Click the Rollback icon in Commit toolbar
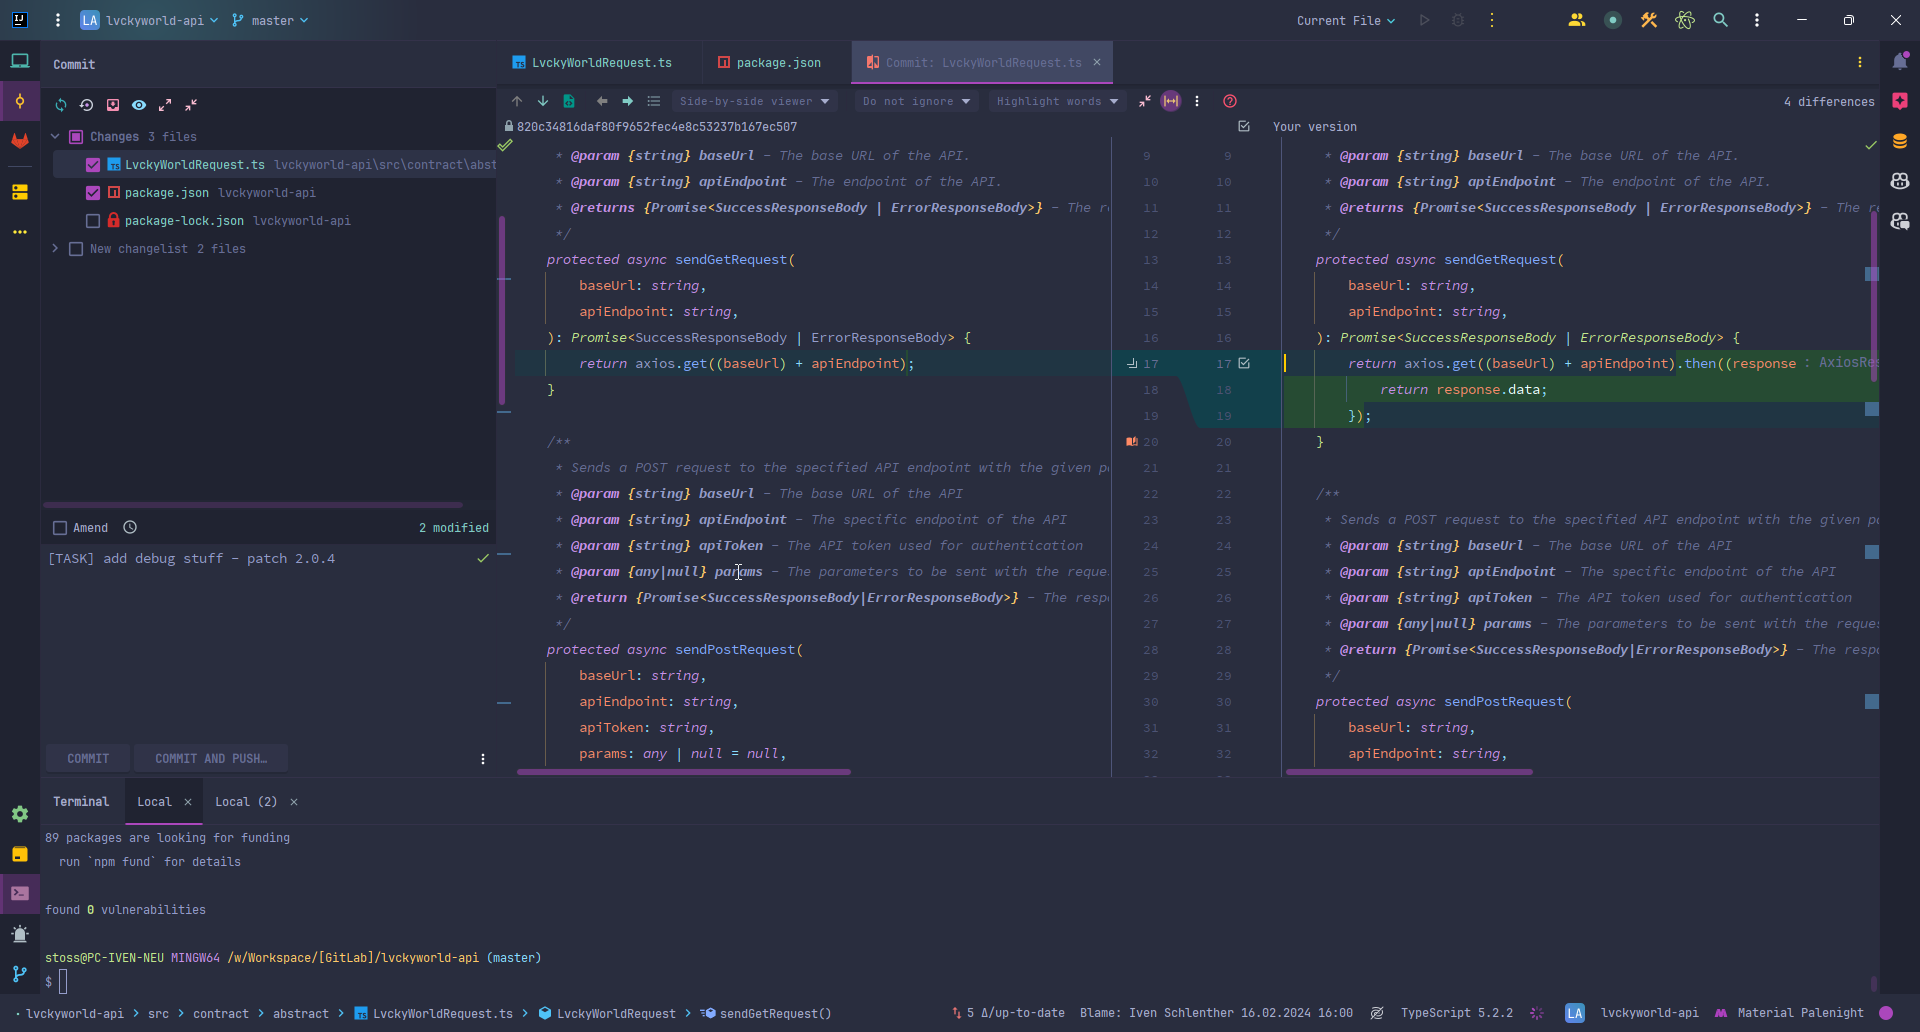The image size is (1920, 1032). tap(87, 105)
